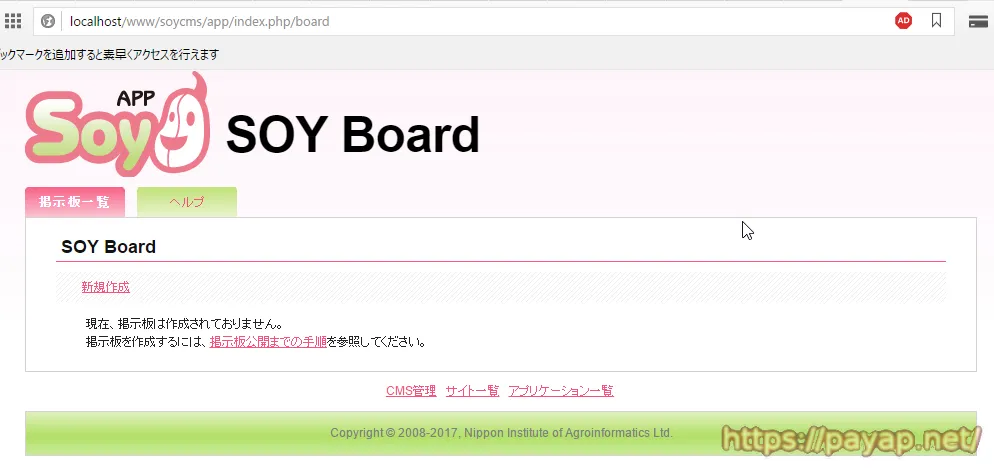Open the ヘルプ tab
994x469 pixels.
click(187, 202)
